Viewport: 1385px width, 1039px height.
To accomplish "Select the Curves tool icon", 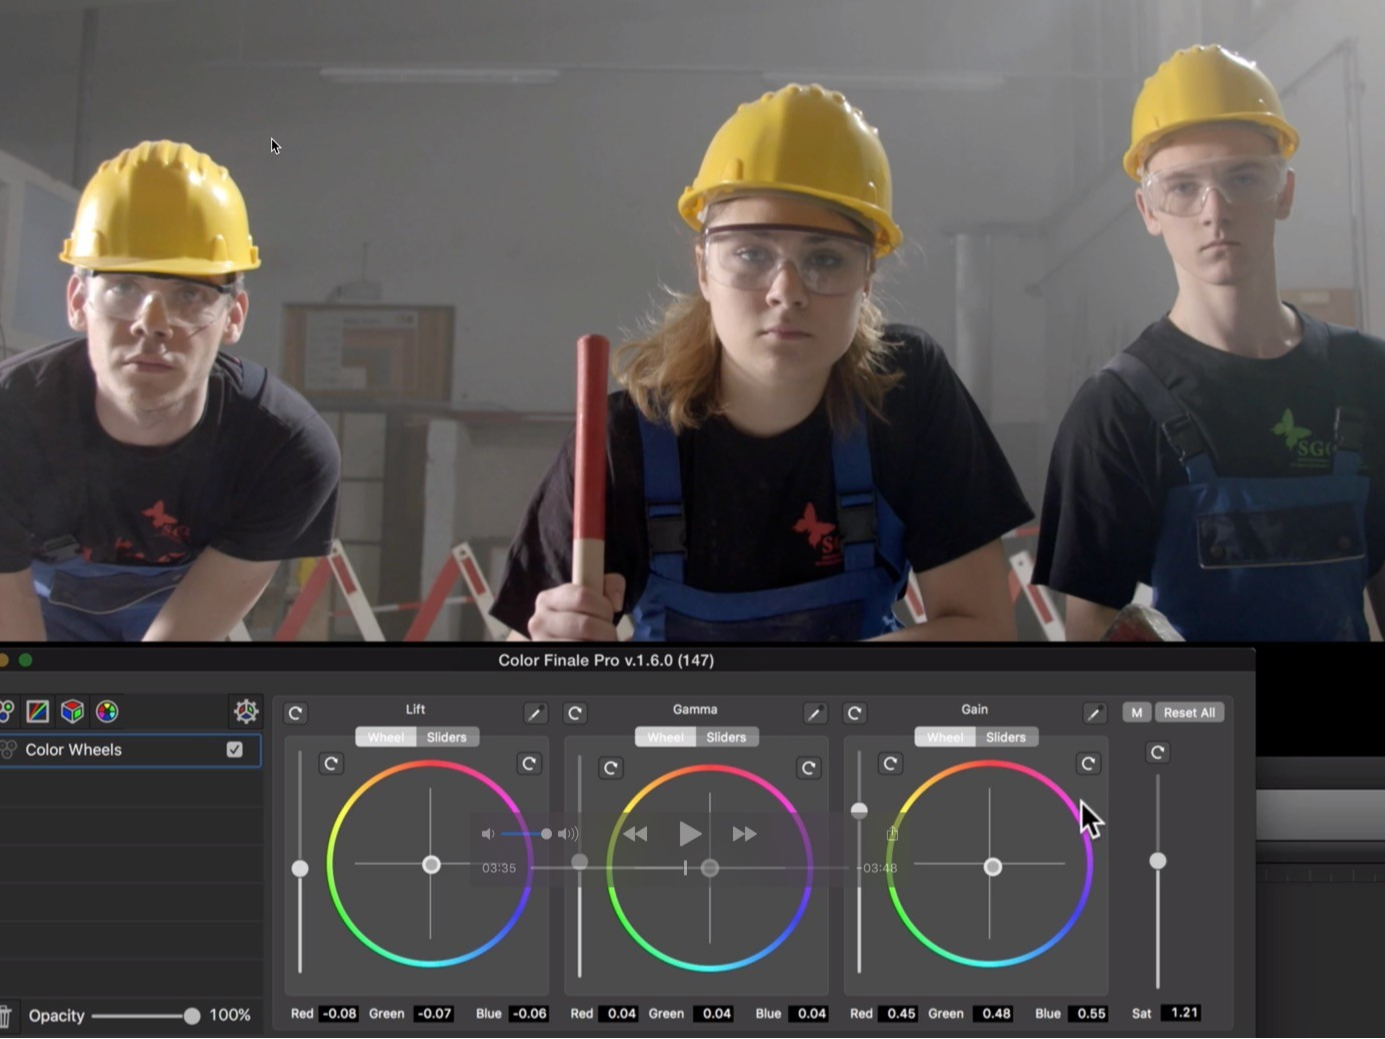I will pyautogui.click(x=38, y=711).
